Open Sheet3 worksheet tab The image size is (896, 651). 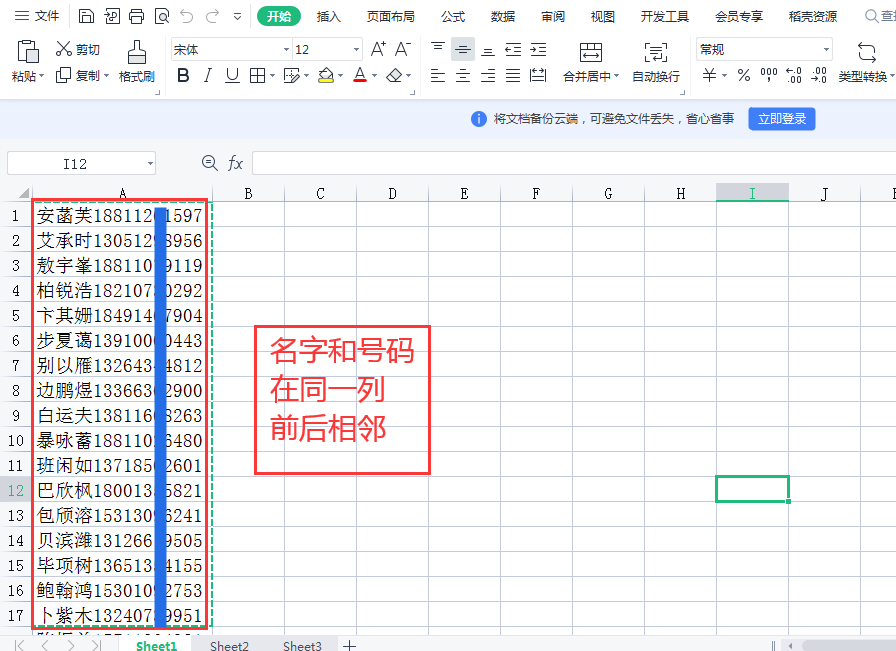click(x=302, y=645)
